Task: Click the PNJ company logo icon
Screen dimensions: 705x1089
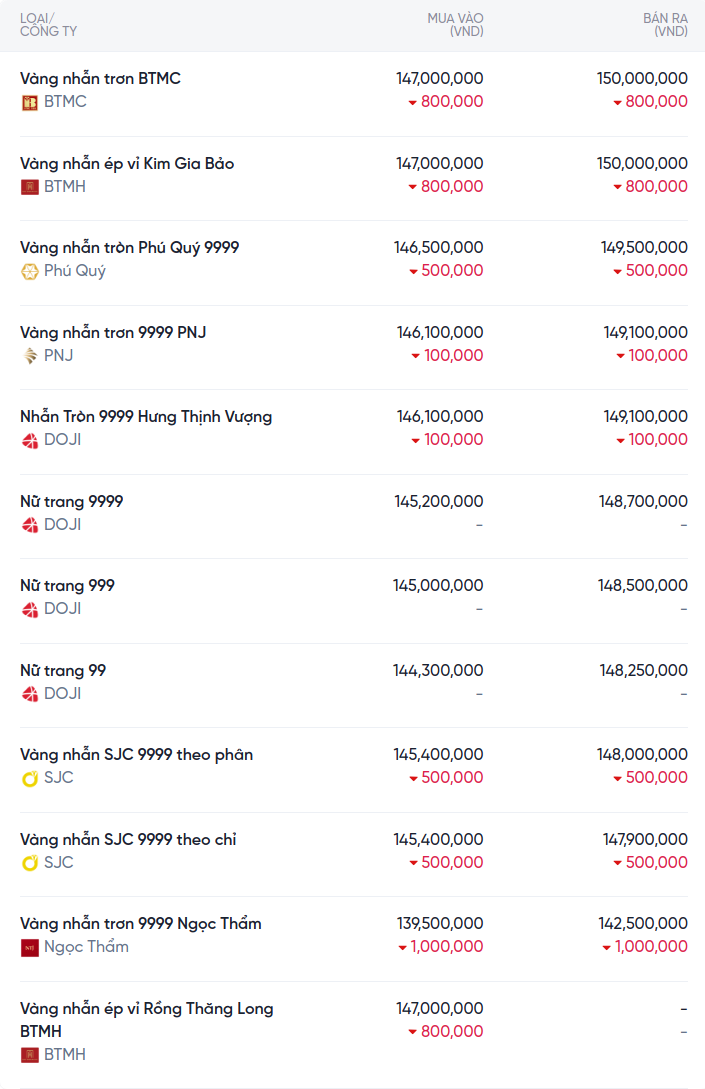Action: (30, 356)
